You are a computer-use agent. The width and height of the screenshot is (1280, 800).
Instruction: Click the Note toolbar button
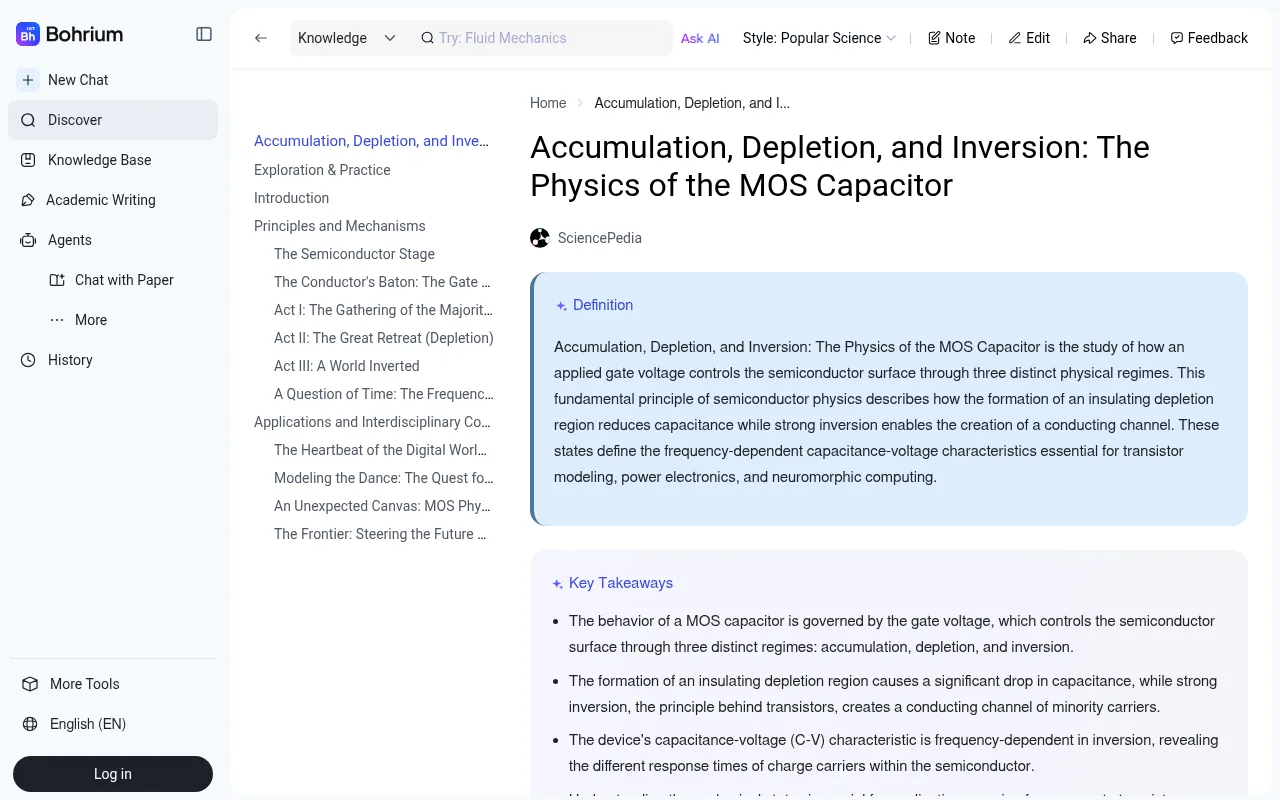pyautogui.click(x=951, y=38)
